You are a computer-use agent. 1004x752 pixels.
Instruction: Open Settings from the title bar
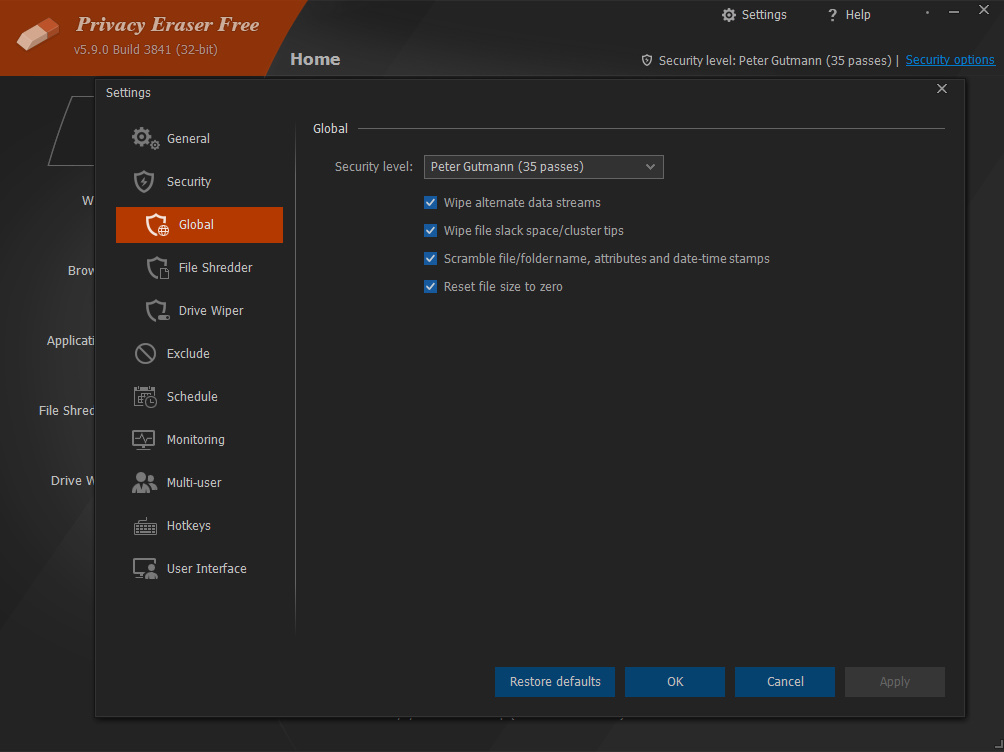tap(764, 15)
